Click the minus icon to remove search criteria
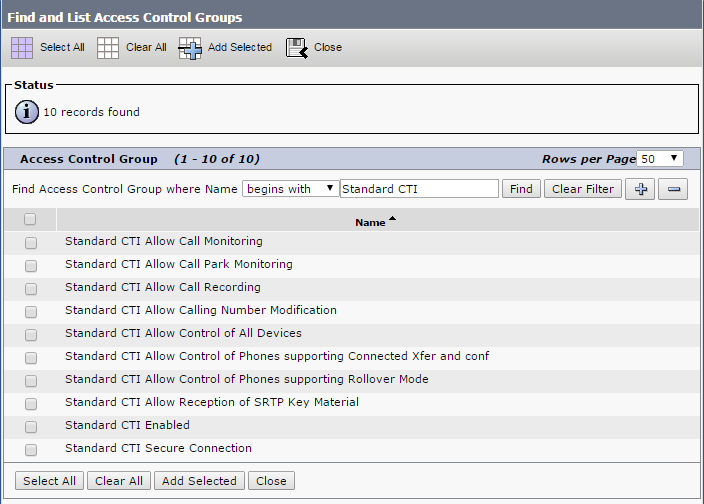The width and height of the screenshot is (704, 504). [673, 189]
